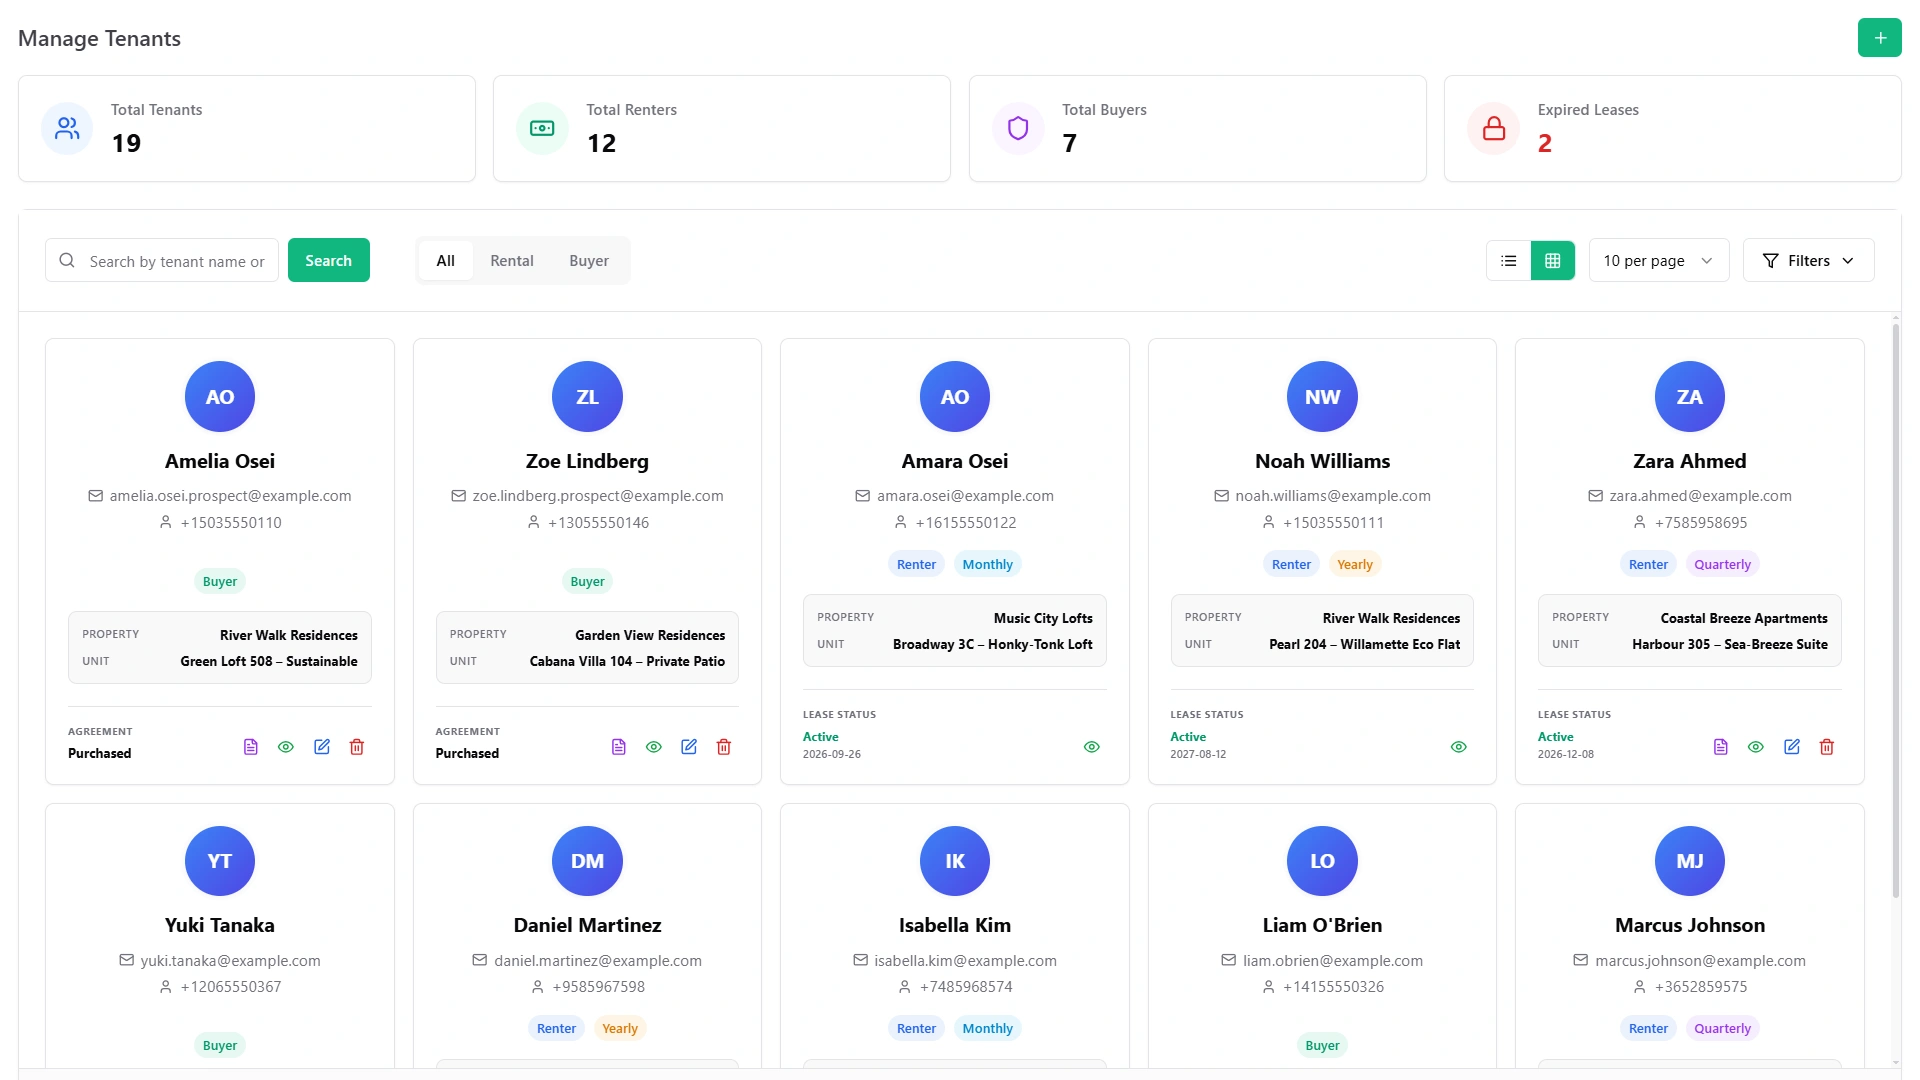Open Zara Ahmed's lease document icon
The image size is (1920, 1080).
[1721, 747]
